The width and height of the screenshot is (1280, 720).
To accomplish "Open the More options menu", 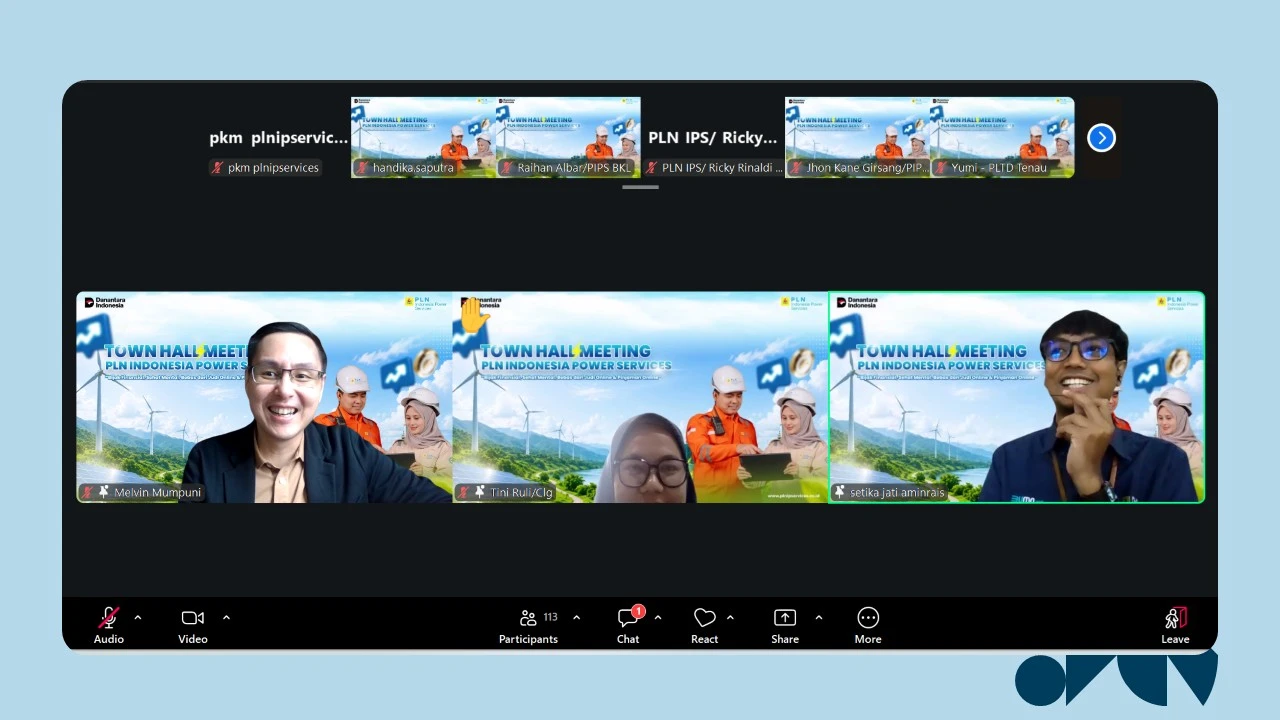I will (x=868, y=626).
